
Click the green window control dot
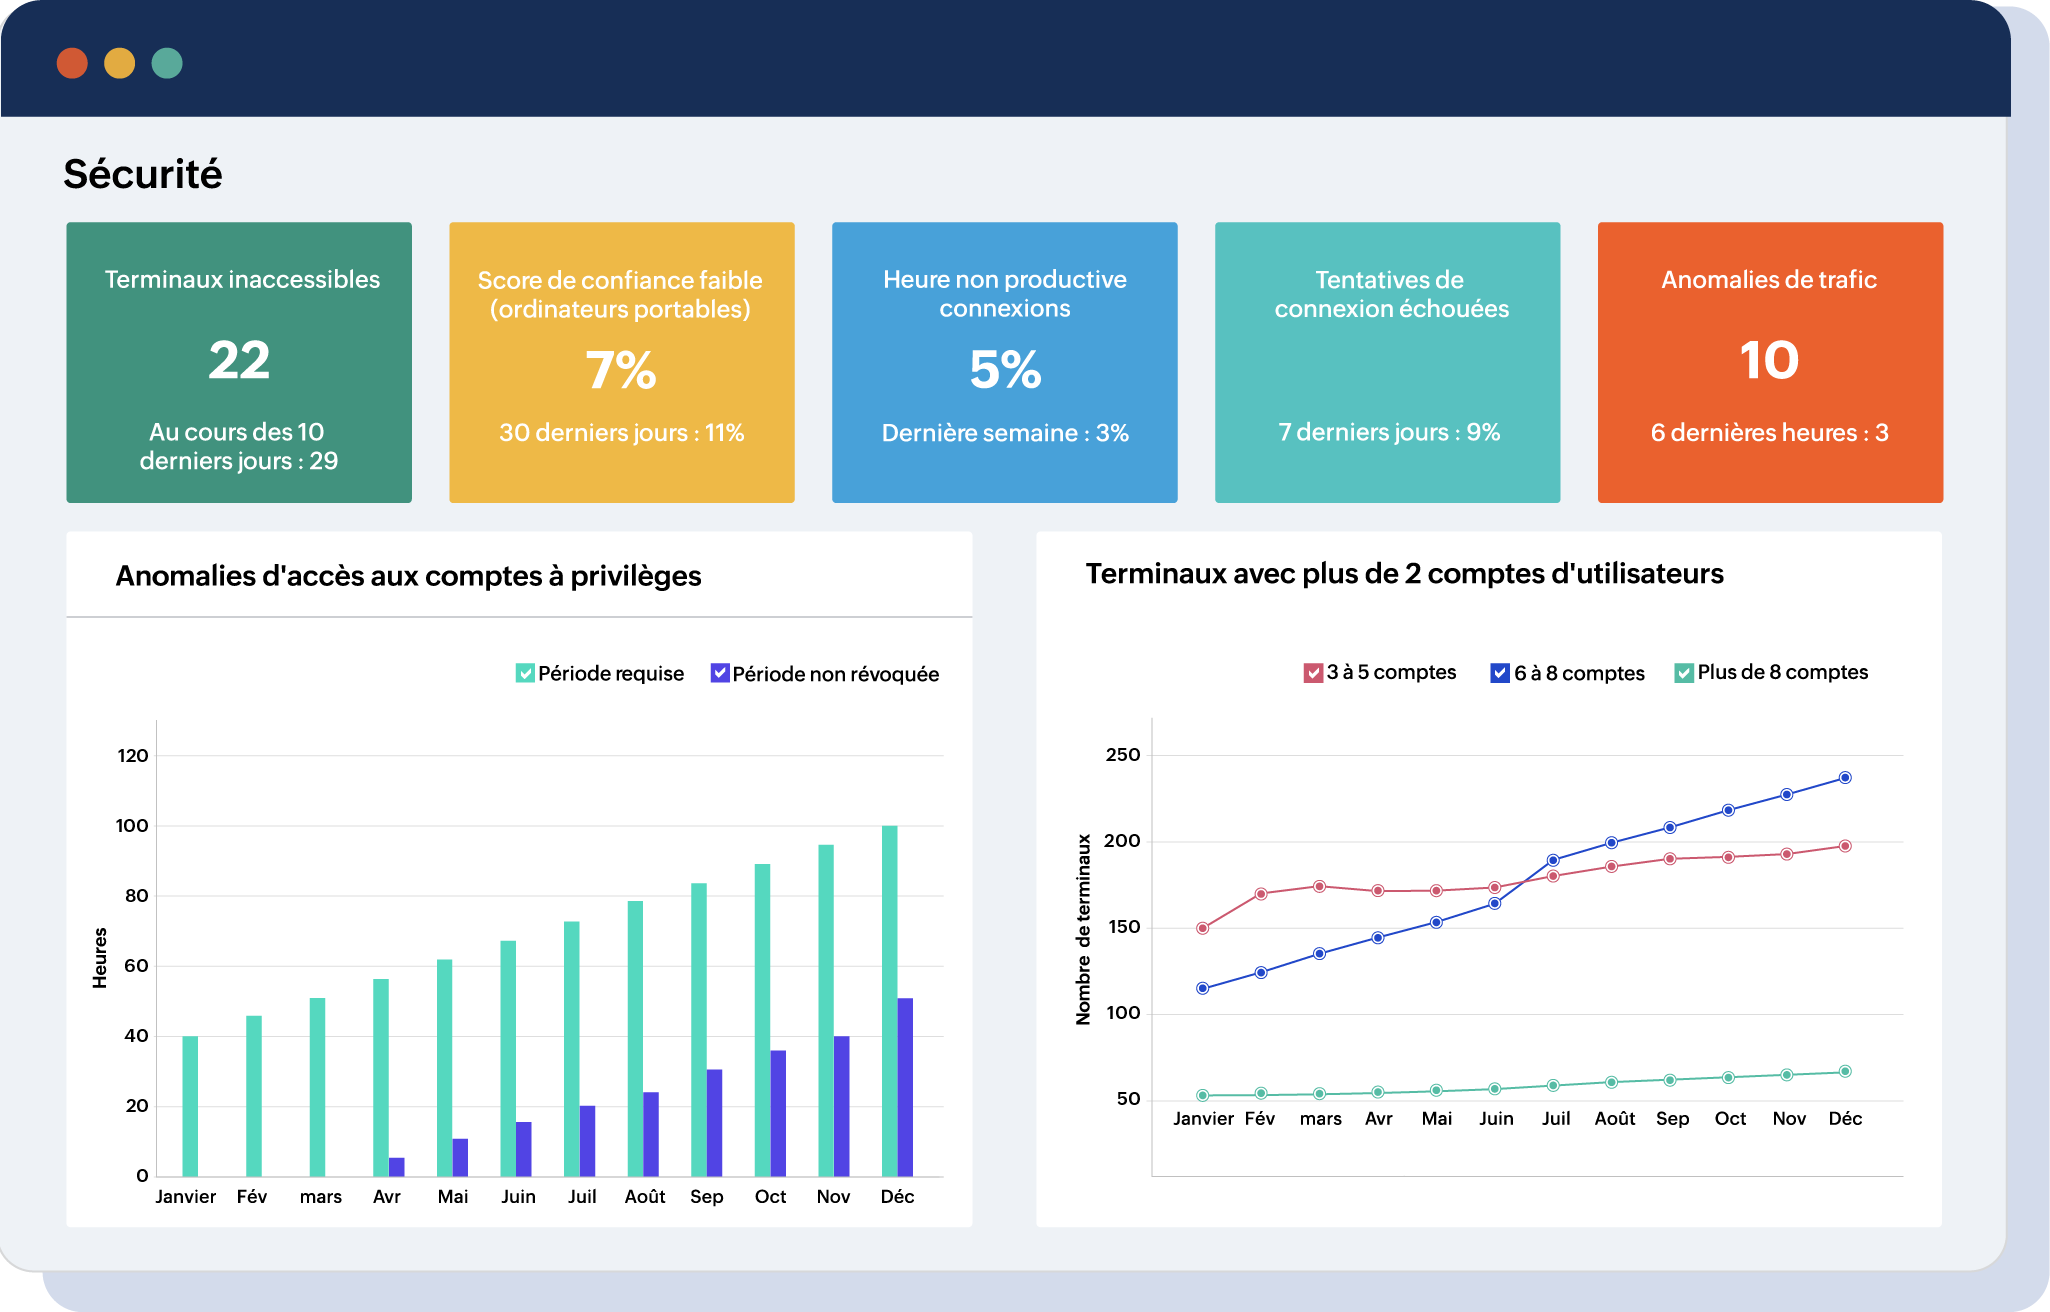[167, 63]
